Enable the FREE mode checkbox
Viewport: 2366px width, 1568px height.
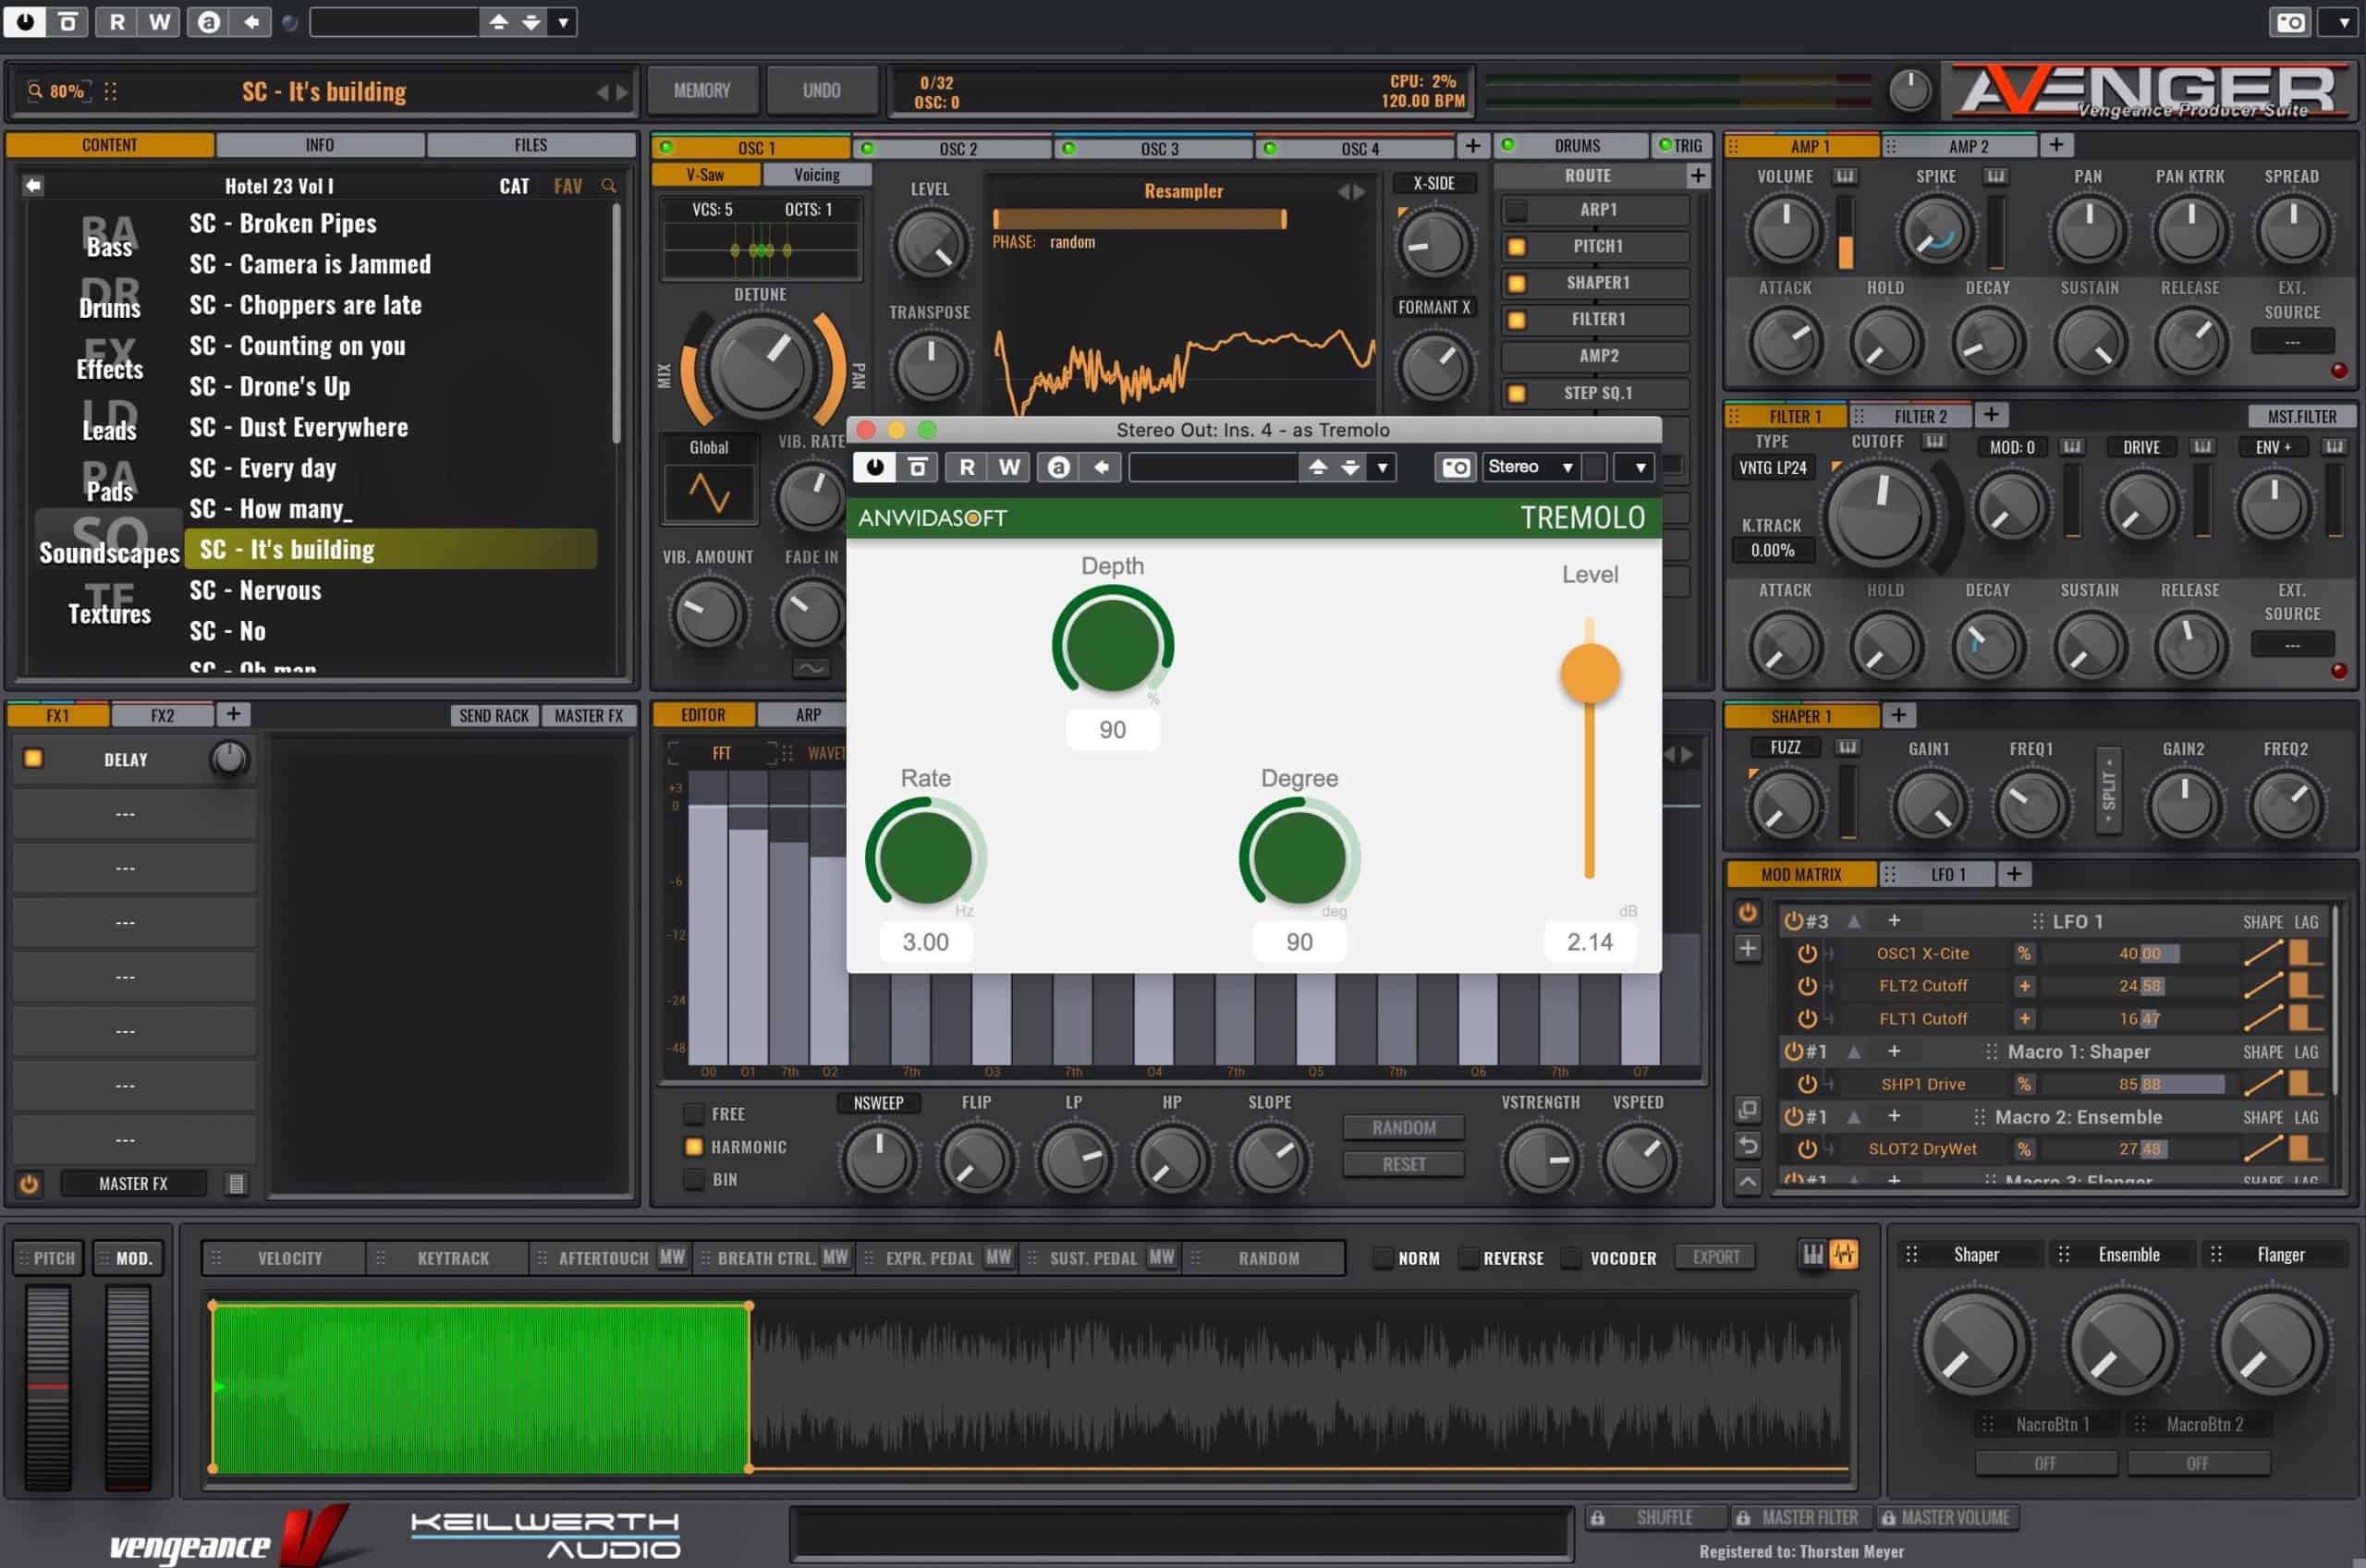pos(693,1113)
